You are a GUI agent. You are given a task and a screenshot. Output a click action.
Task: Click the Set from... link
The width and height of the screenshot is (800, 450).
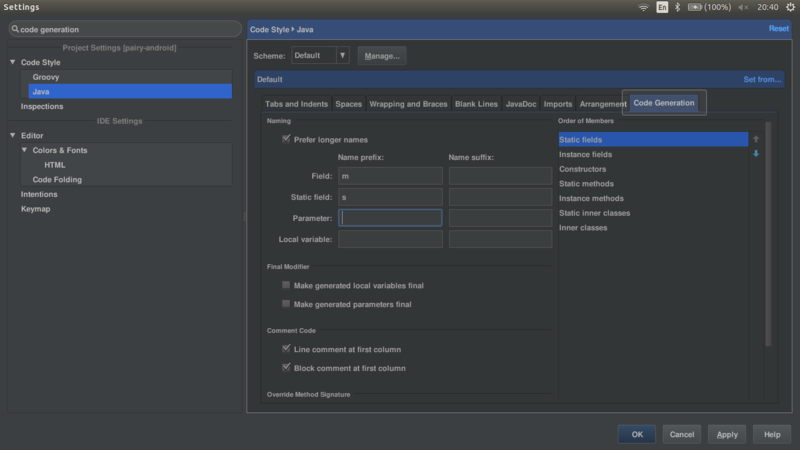click(762, 79)
